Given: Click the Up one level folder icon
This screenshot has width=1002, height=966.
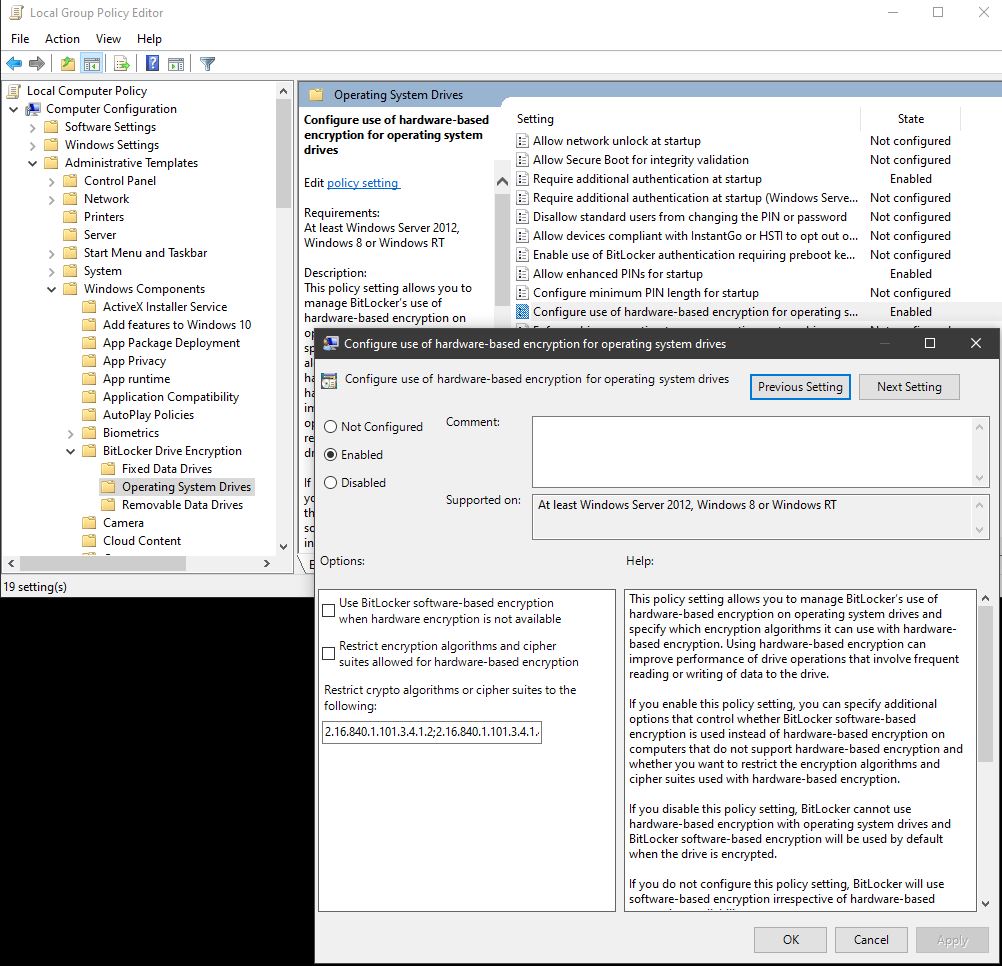Looking at the screenshot, I should [x=68, y=63].
